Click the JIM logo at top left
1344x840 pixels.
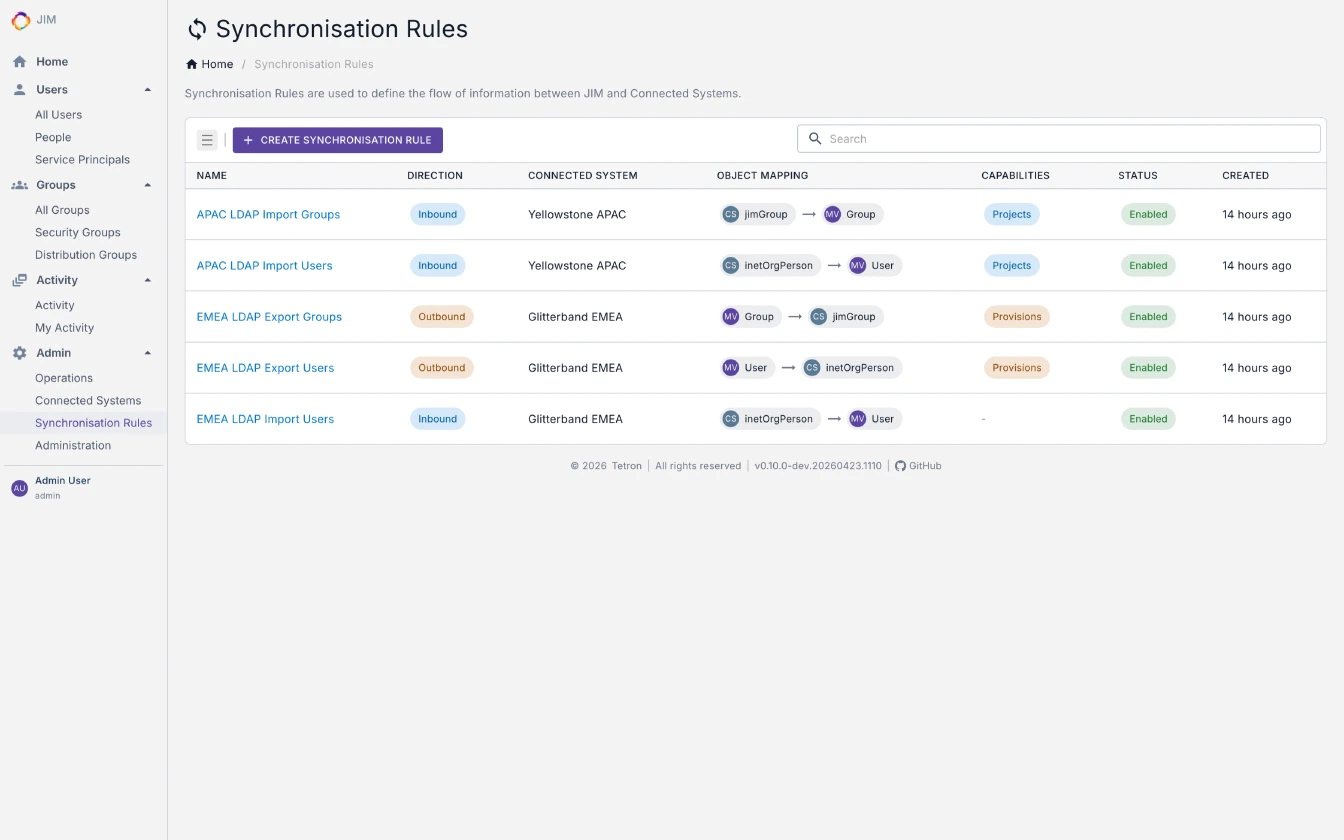[21, 20]
